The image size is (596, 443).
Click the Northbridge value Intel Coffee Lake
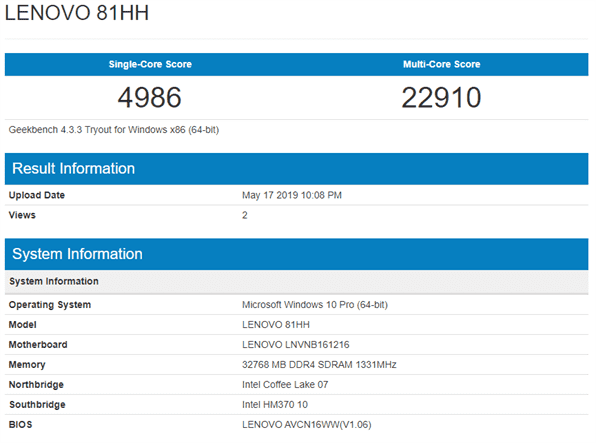[x=285, y=385]
